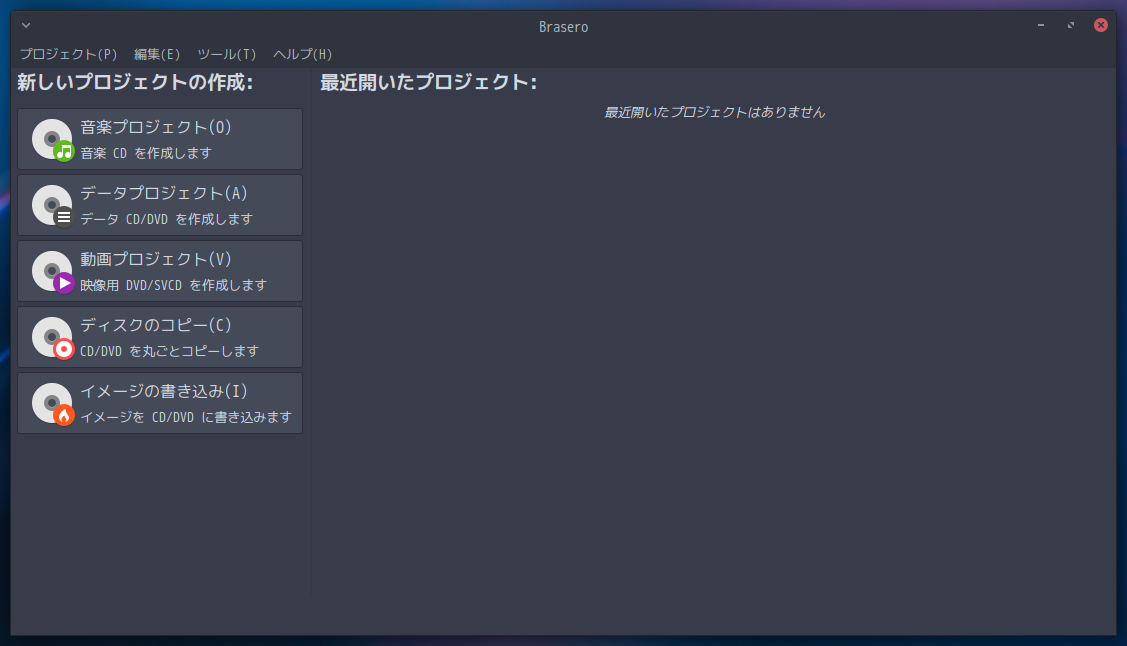Image resolution: width=1127 pixels, height=646 pixels.
Task: Start a new データプロジェクト(A)
Action: point(160,206)
